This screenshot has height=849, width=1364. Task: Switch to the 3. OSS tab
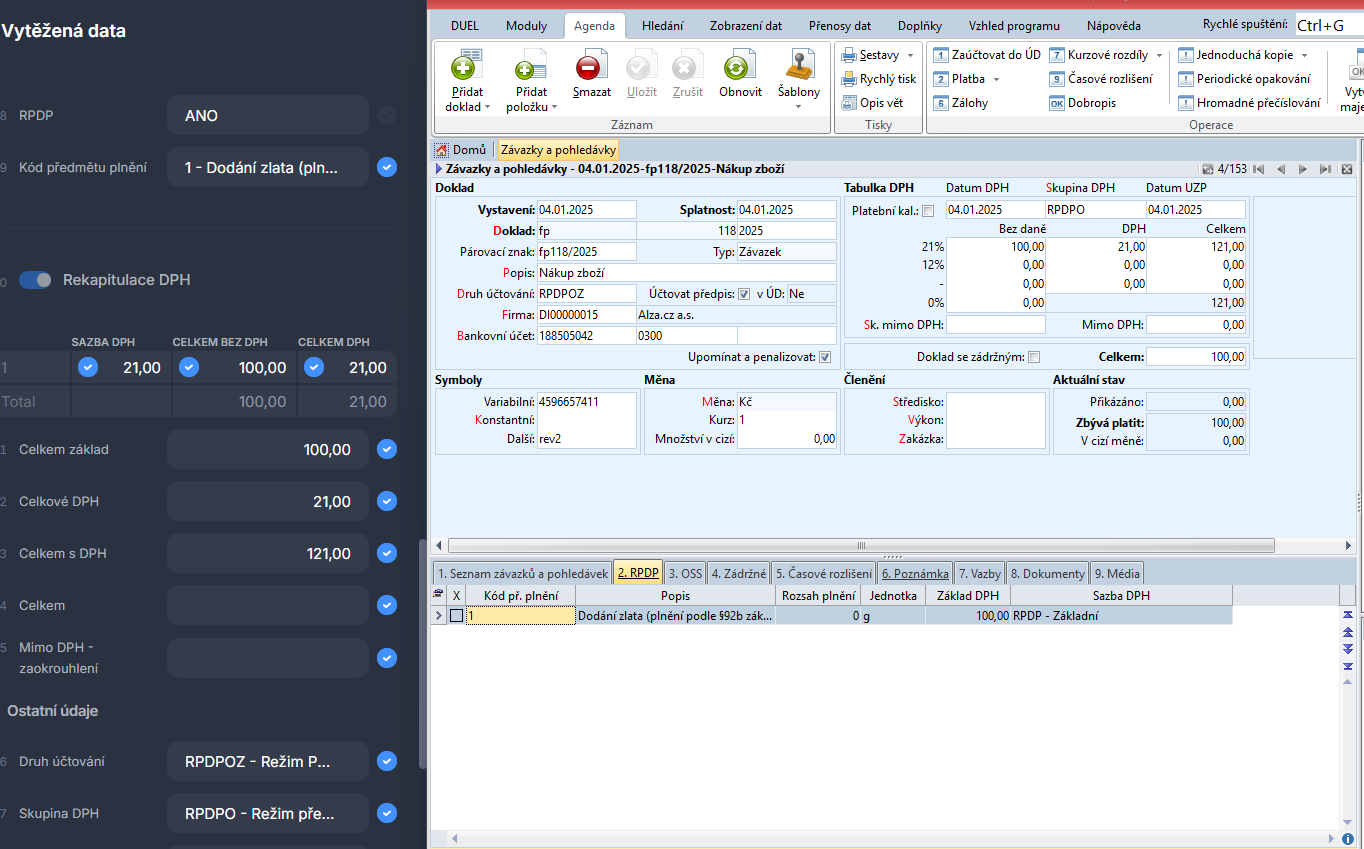685,573
